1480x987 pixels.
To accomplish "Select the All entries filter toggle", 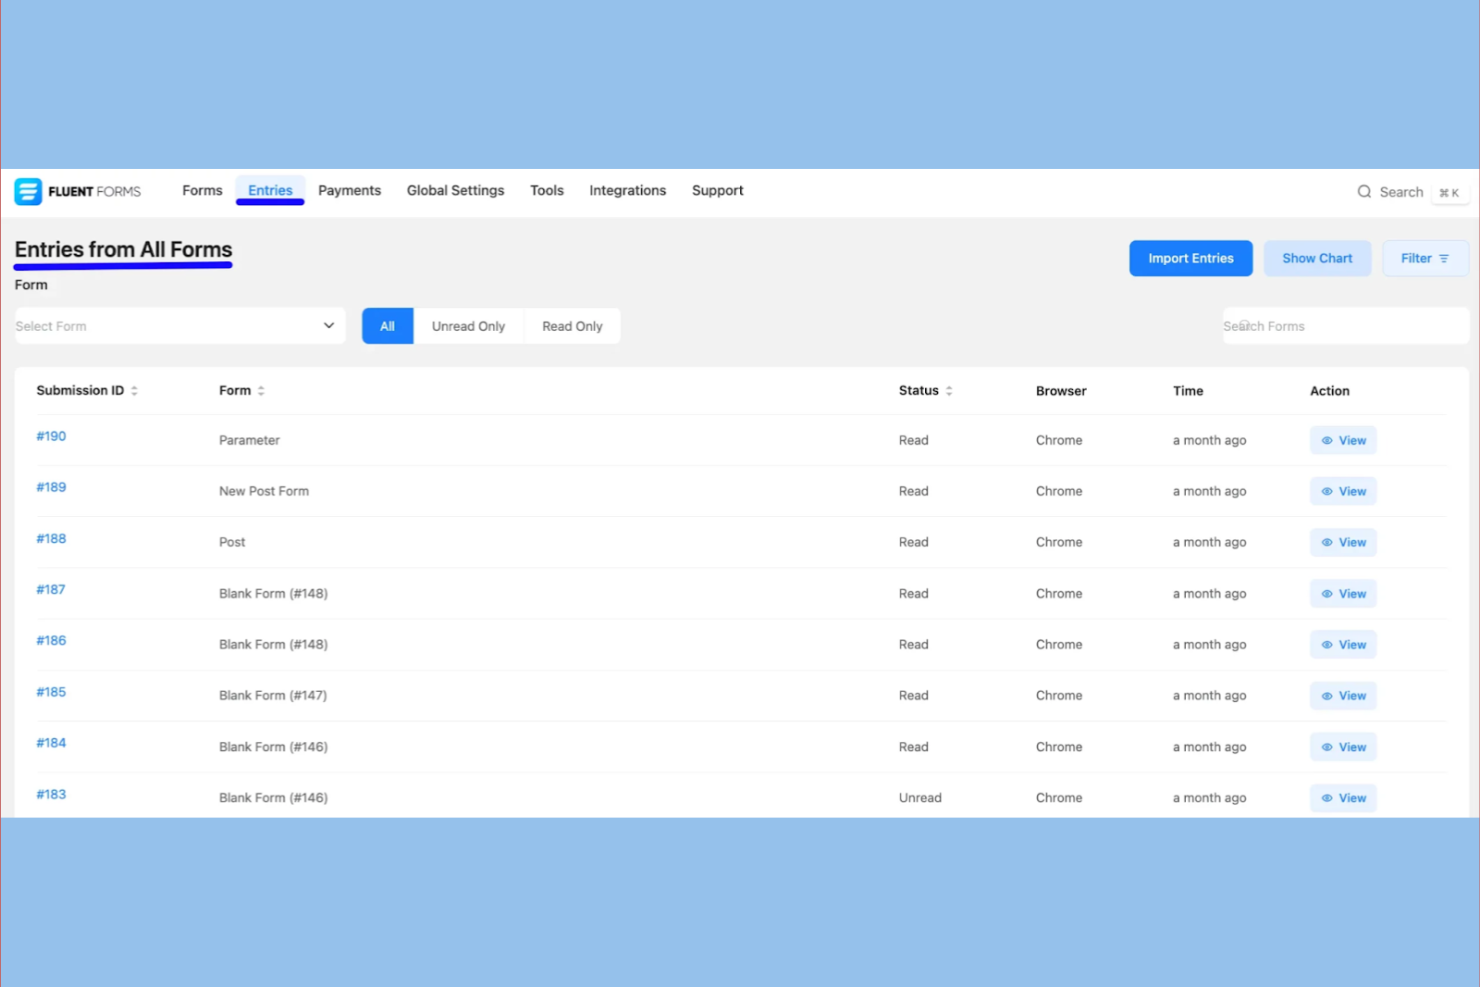I will [387, 325].
